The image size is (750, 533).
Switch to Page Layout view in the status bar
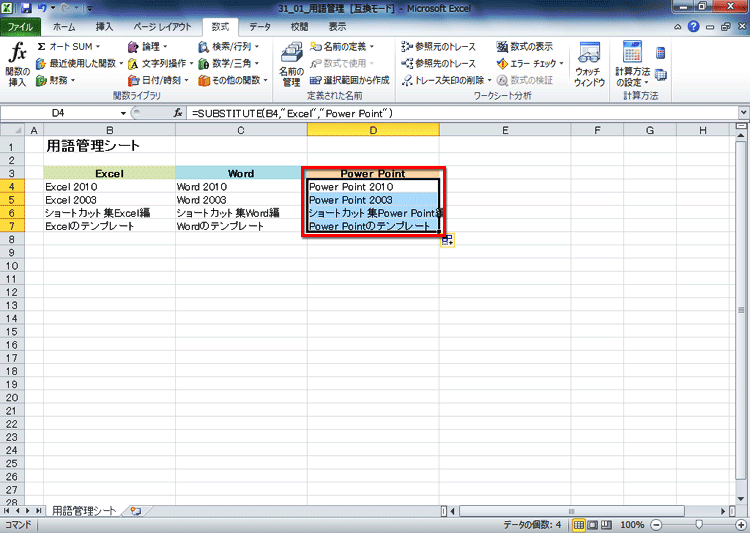pyautogui.click(x=592, y=525)
